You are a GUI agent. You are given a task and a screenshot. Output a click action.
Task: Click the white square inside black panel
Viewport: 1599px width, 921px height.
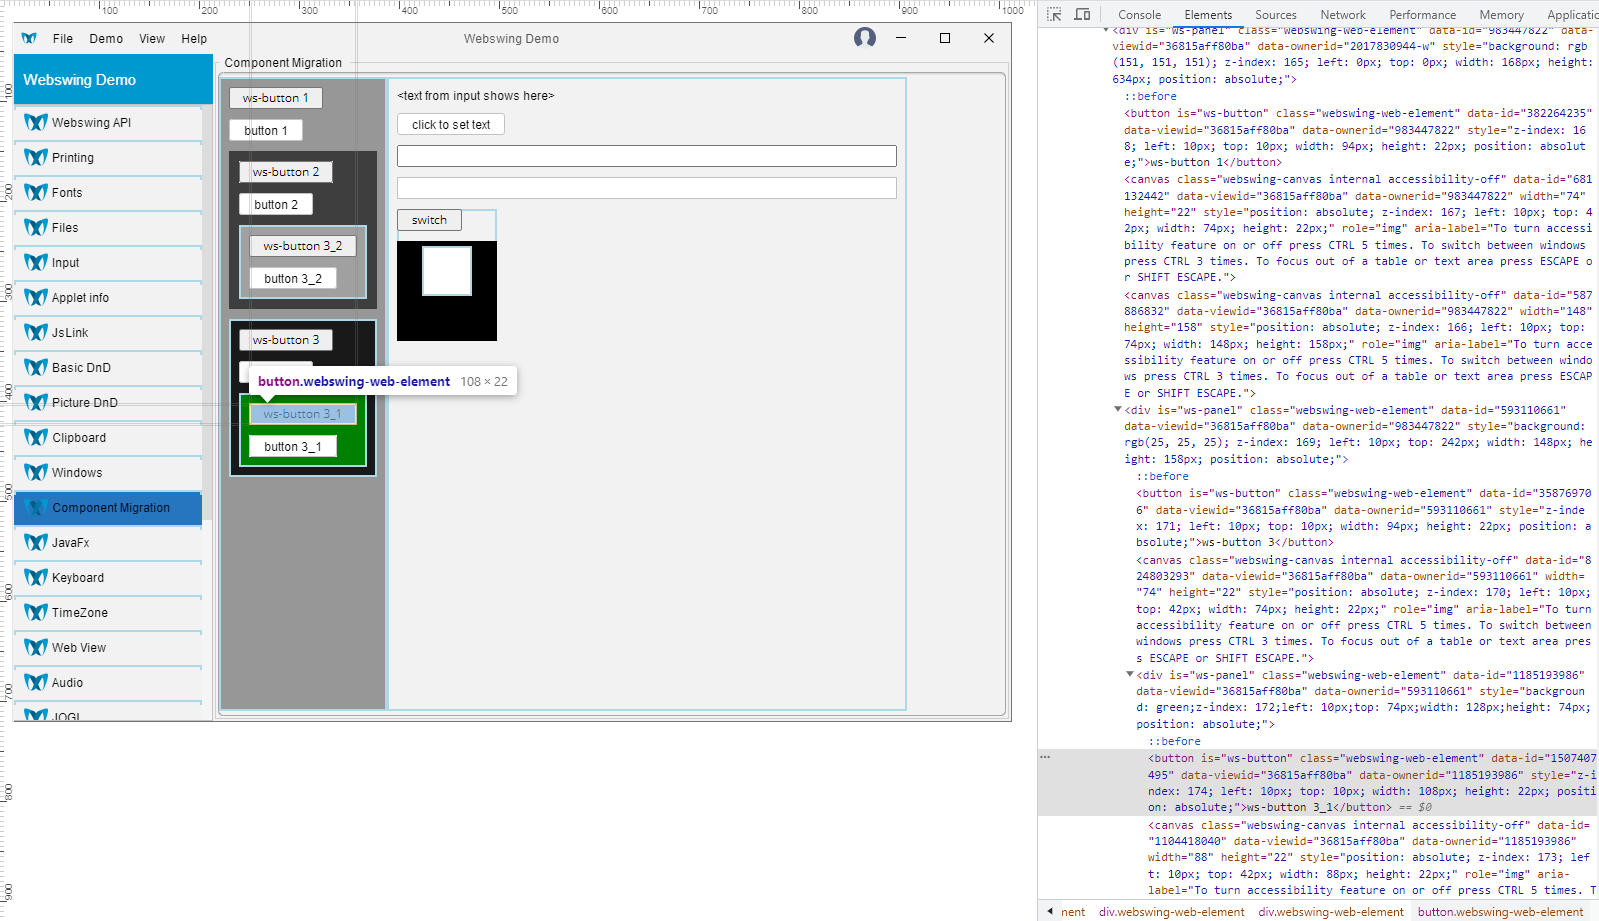point(447,271)
